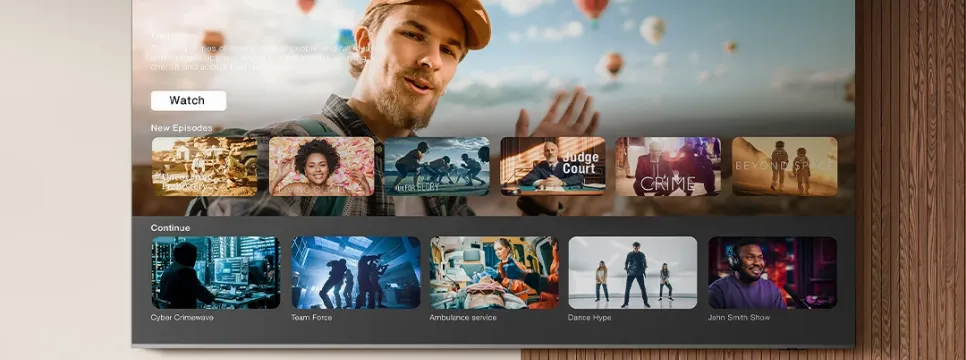This screenshot has height=360, width=966.
Task: Click the "Dance Hype" title text
Action: click(x=590, y=317)
